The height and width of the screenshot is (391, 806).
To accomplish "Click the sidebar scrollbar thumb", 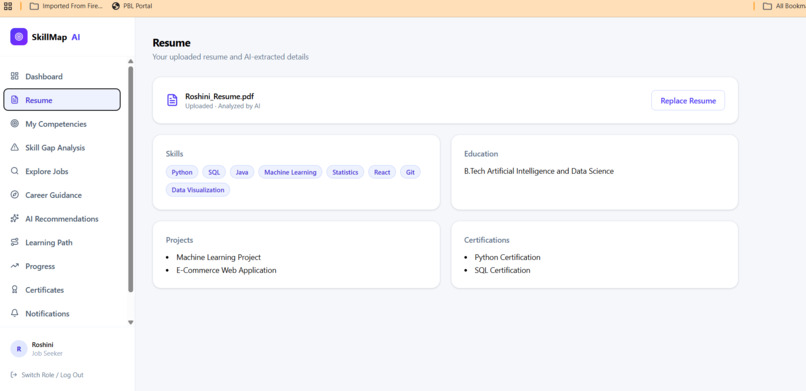I will (x=131, y=179).
